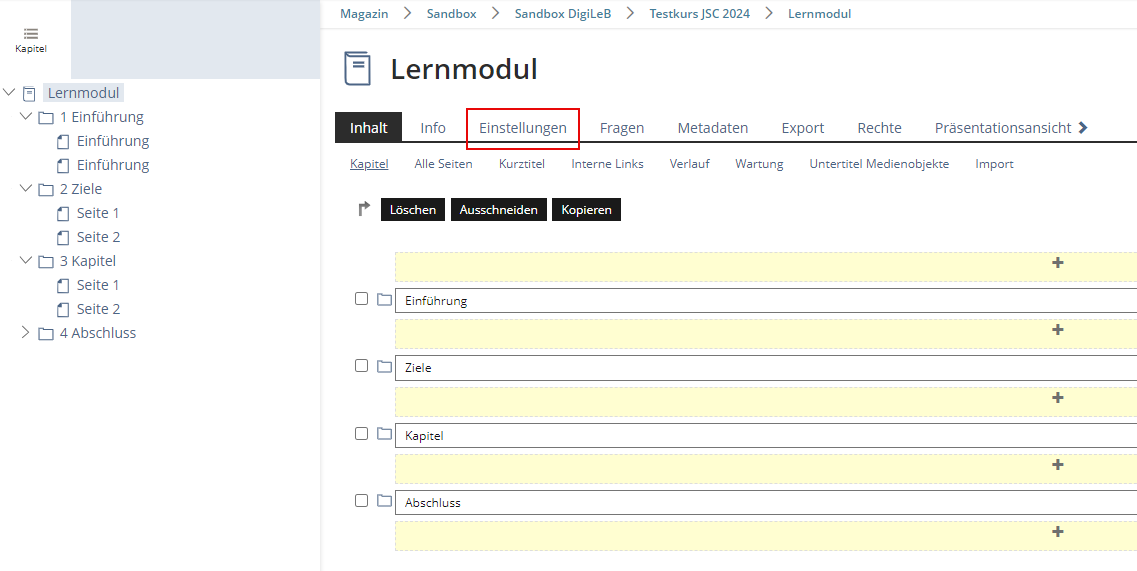This screenshot has height=571, width=1137.
Task: Click the plus icon above Einführung row
Action: (x=1057, y=263)
